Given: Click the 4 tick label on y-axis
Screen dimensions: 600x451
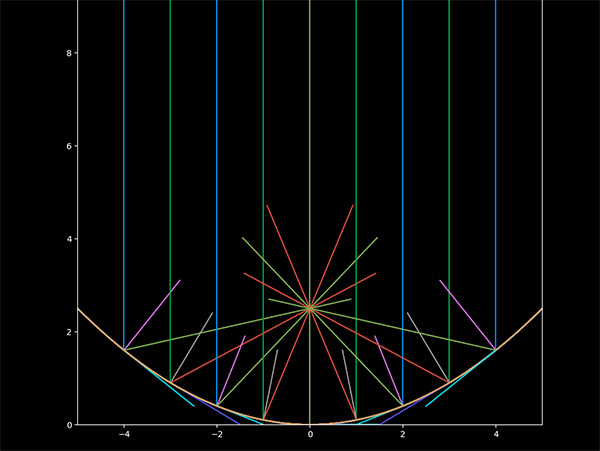Looking at the screenshot, I should coord(69,239).
